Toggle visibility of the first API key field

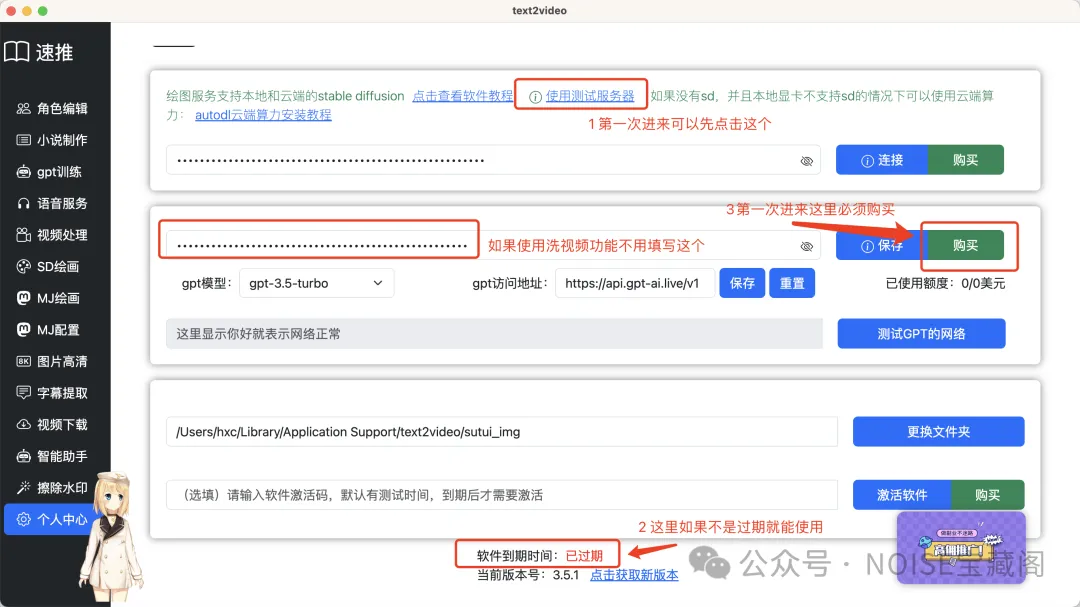coord(807,160)
